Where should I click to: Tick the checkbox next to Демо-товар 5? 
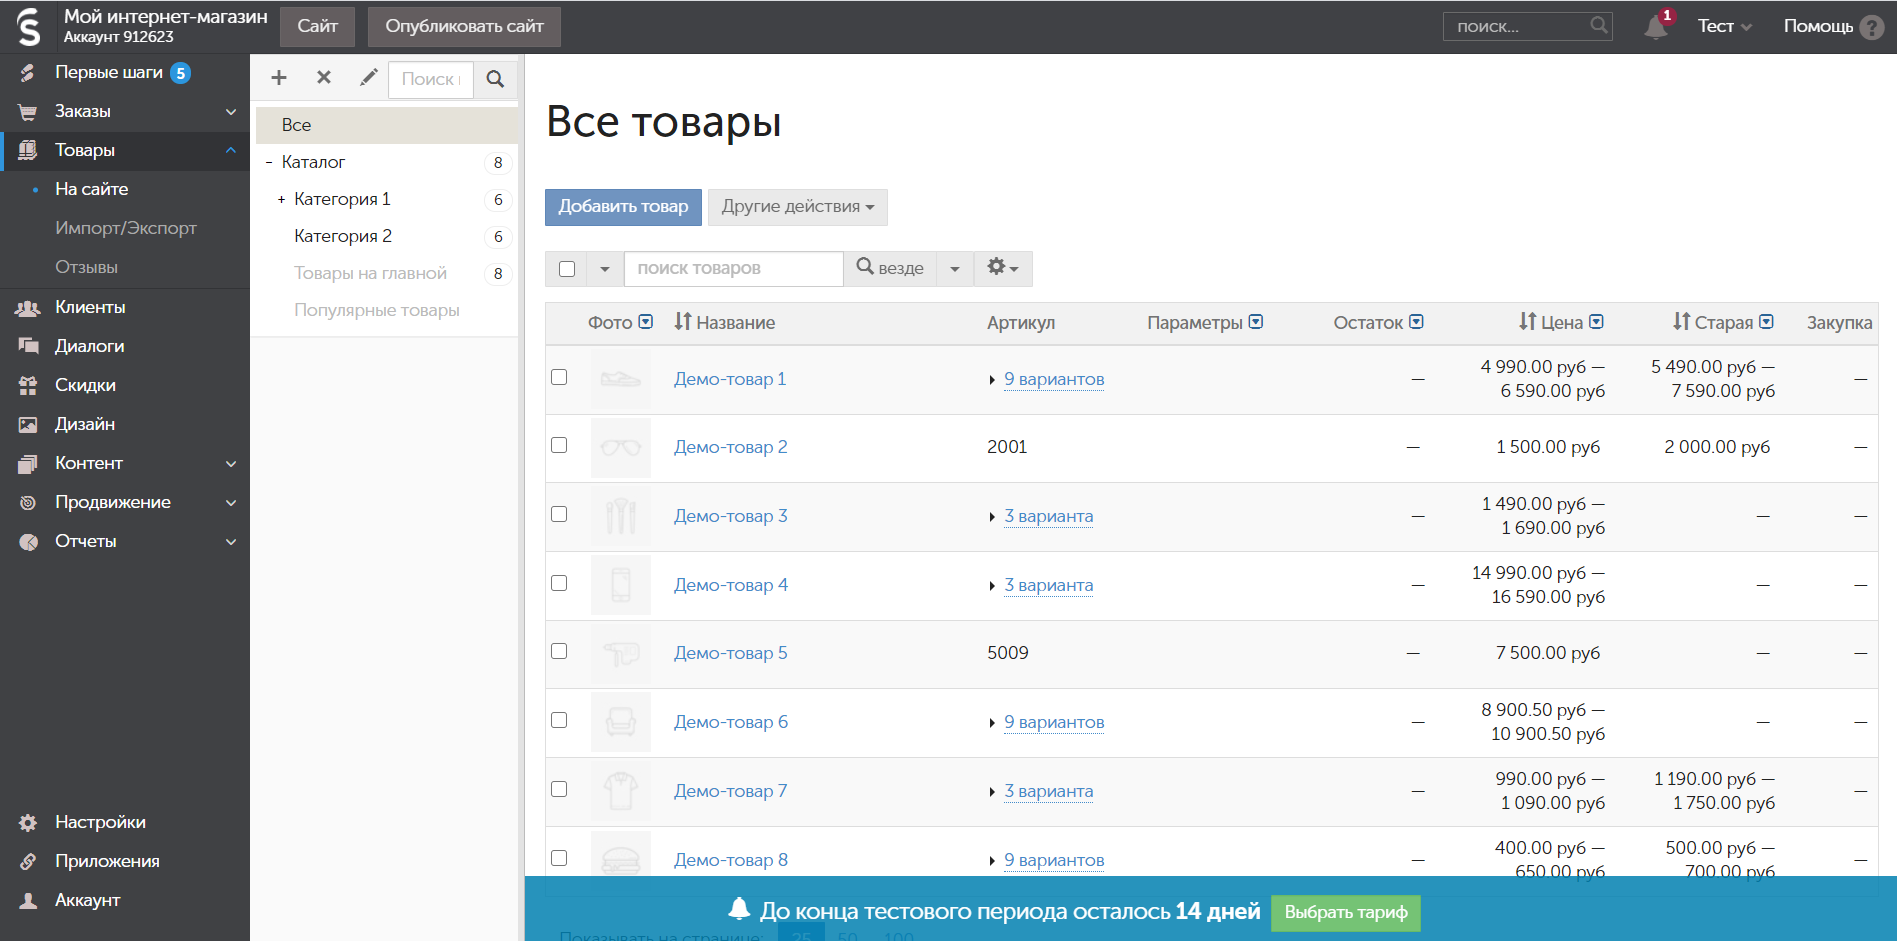tap(559, 651)
